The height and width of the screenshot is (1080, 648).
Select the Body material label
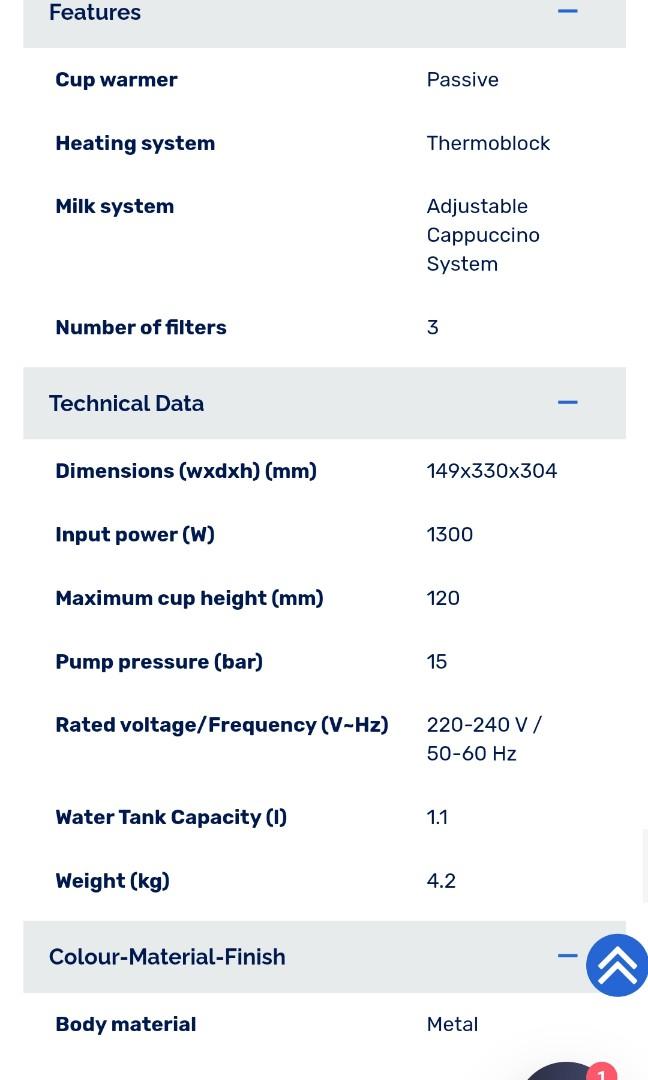(x=126, y=1024)
